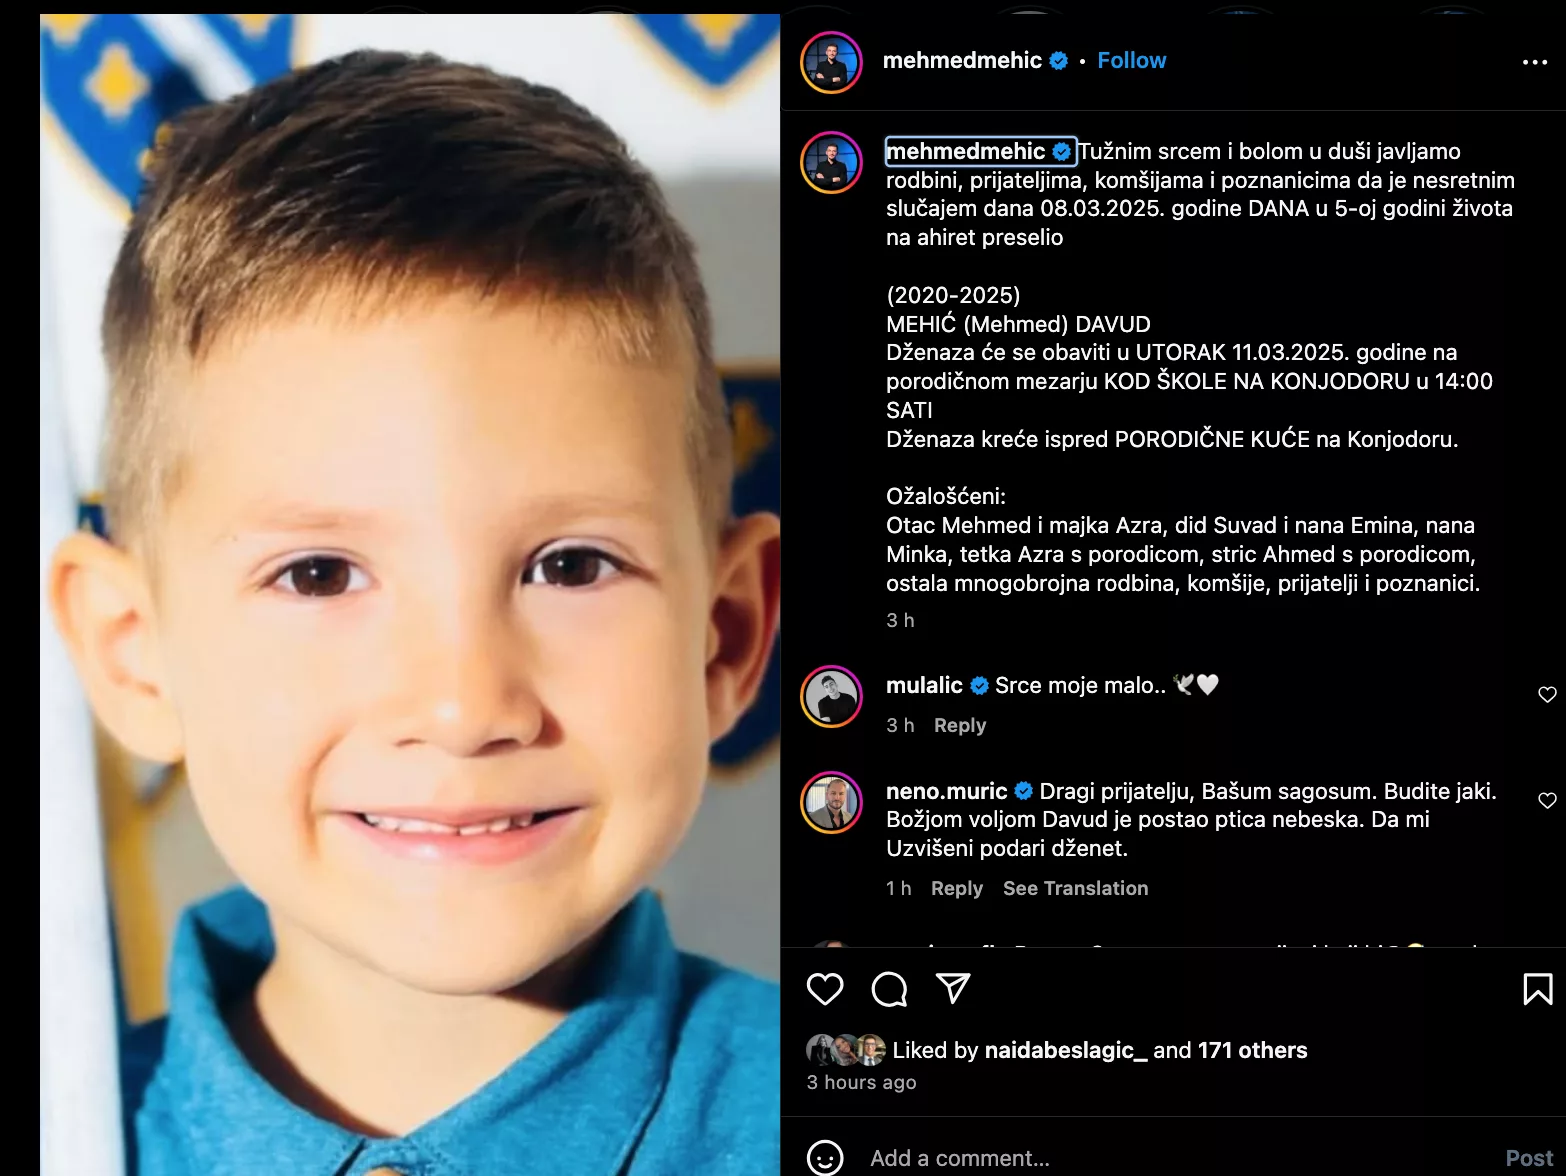Reply to neno.muric's comment
Viewport: 1566px width, 1176px height.
pyautogui.click(x=957, y=888)
